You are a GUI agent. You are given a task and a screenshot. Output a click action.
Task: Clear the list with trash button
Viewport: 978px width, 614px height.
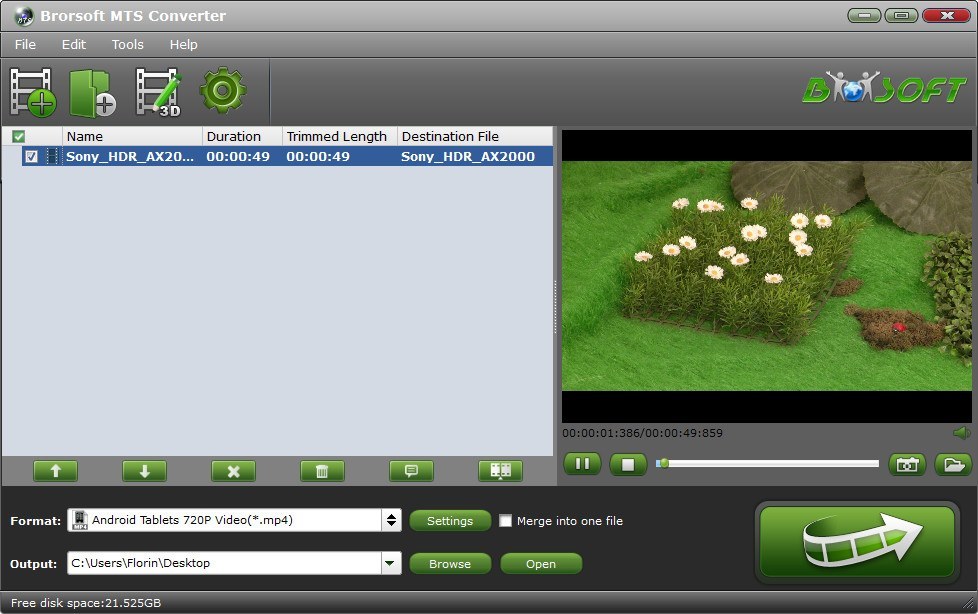click(322, 471)
